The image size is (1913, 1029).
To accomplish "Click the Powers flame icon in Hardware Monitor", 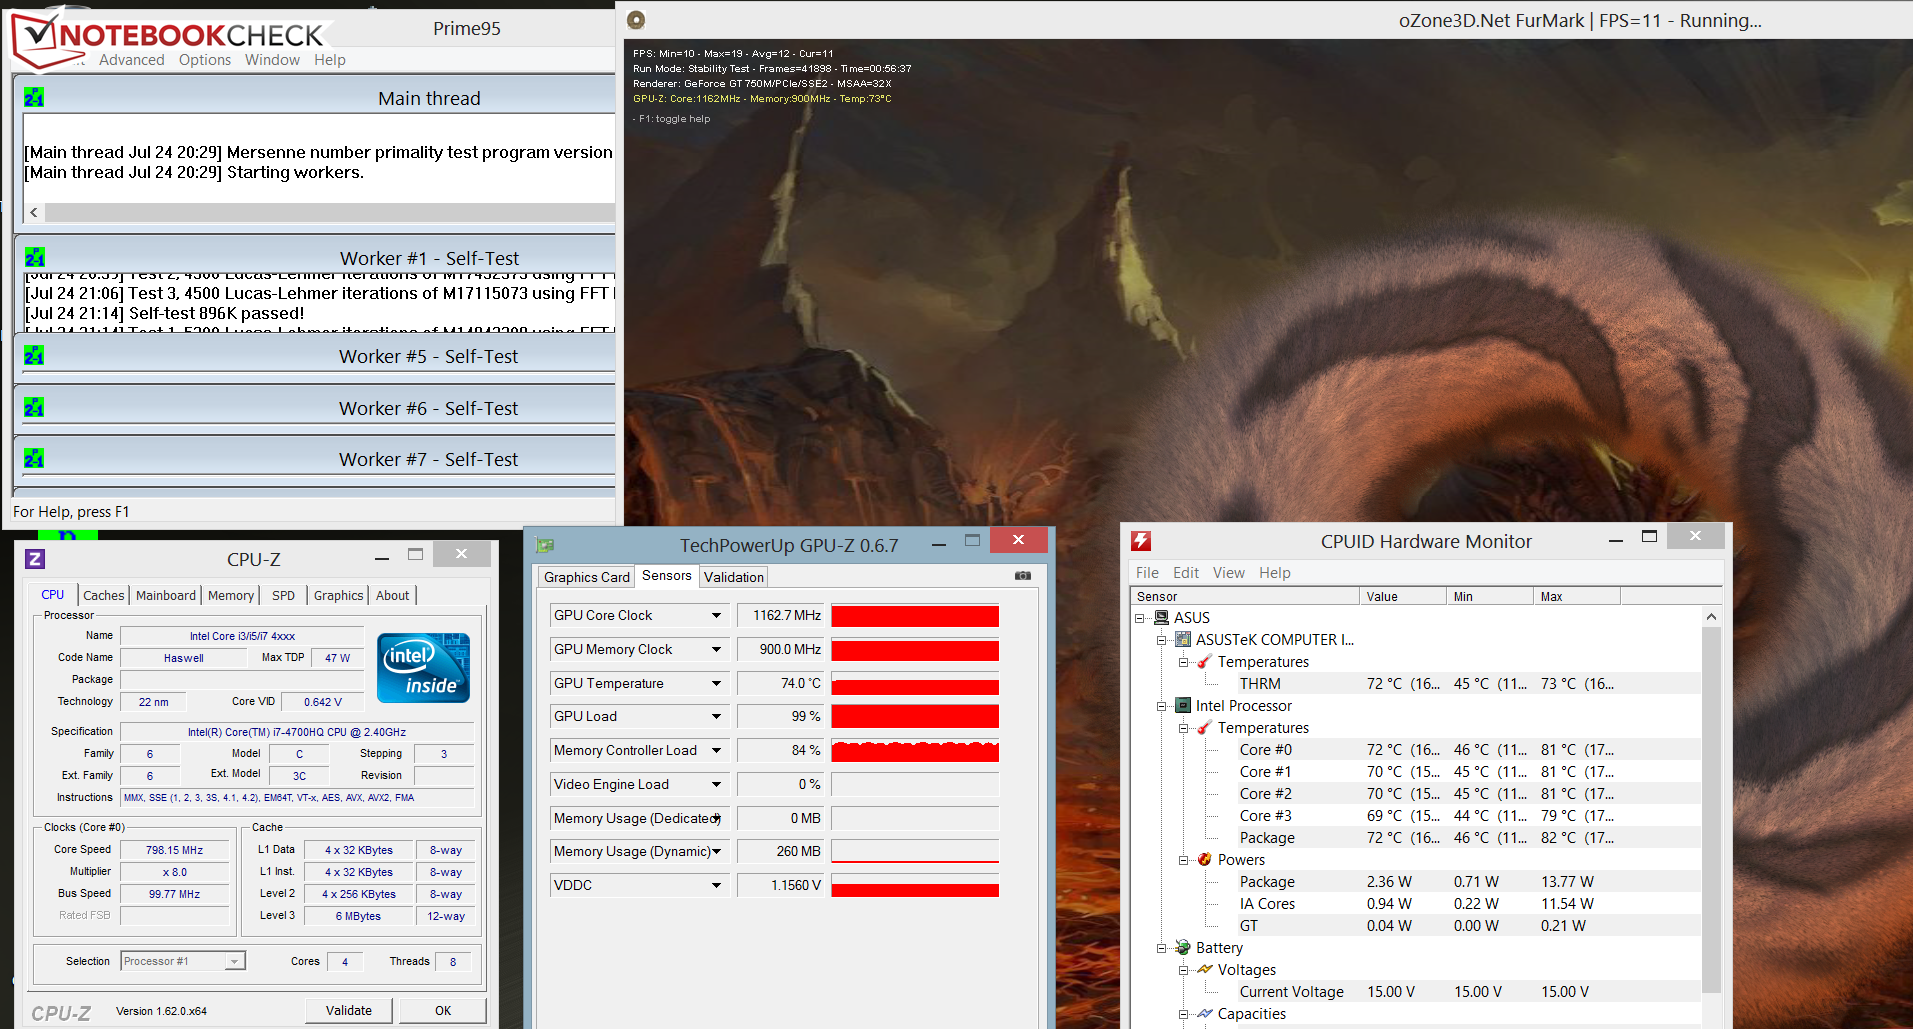I will 1205,860.
